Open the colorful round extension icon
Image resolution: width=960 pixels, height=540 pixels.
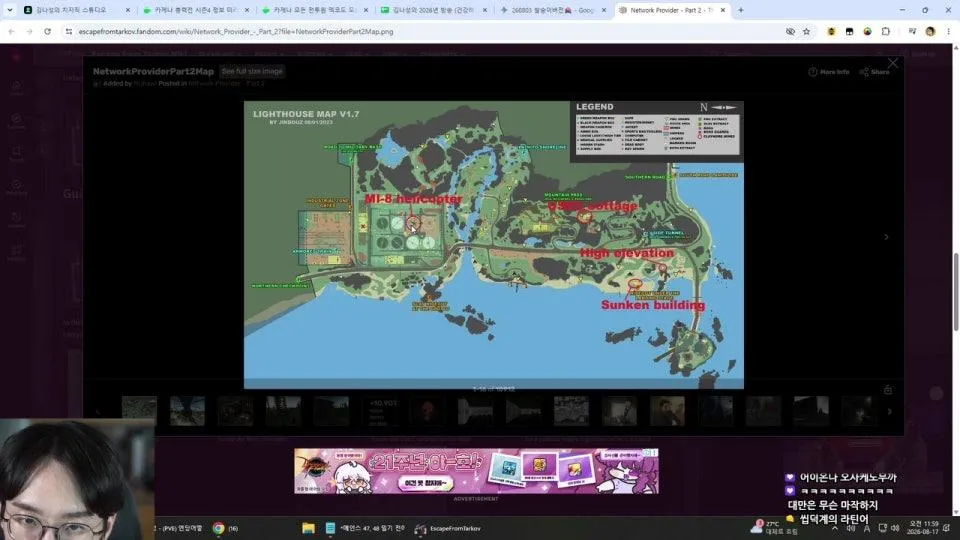(868, 31)
